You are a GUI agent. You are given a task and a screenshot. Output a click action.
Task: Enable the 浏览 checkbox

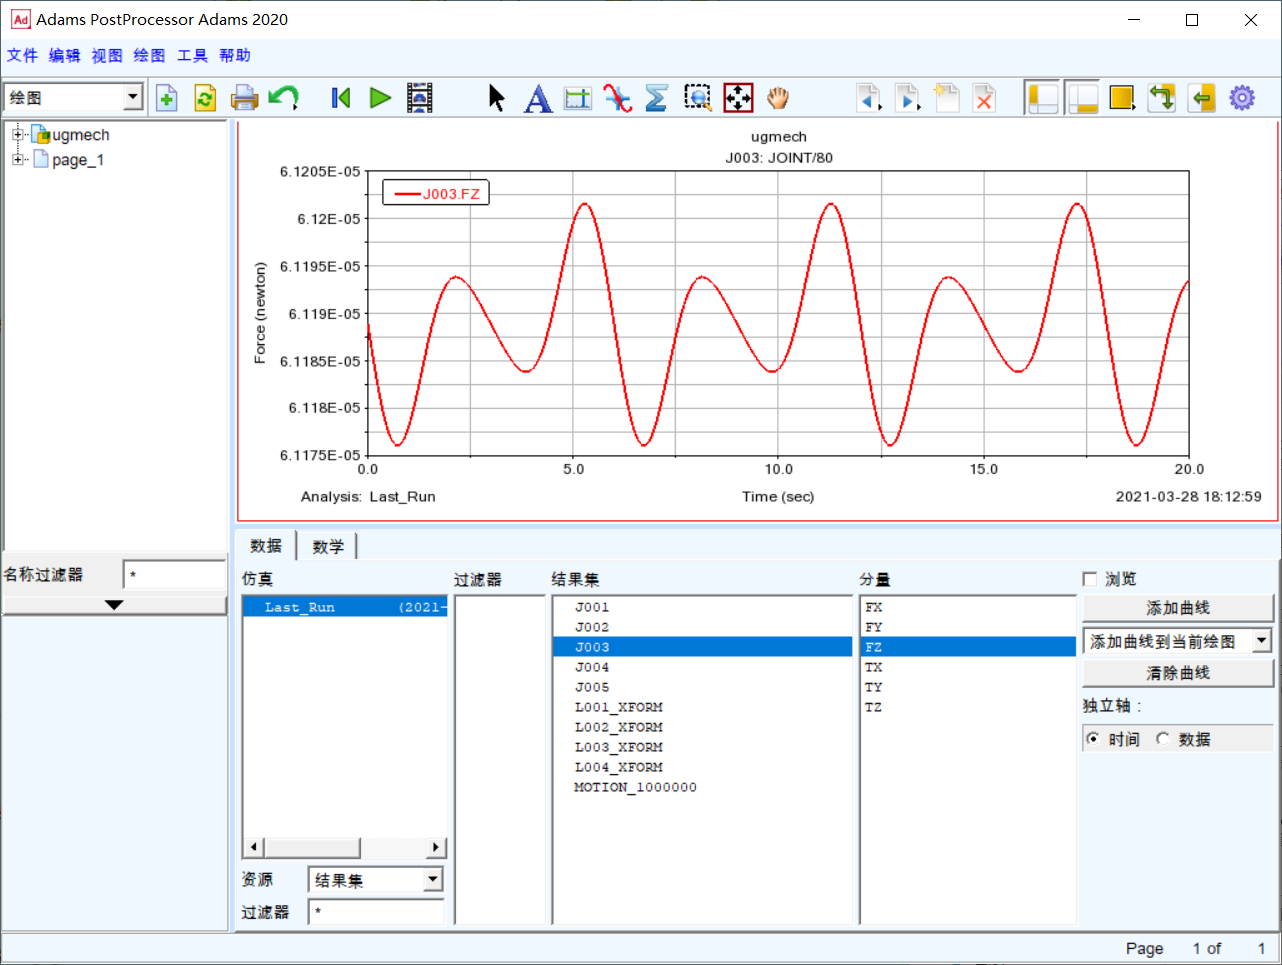(x=1090, y=579)
